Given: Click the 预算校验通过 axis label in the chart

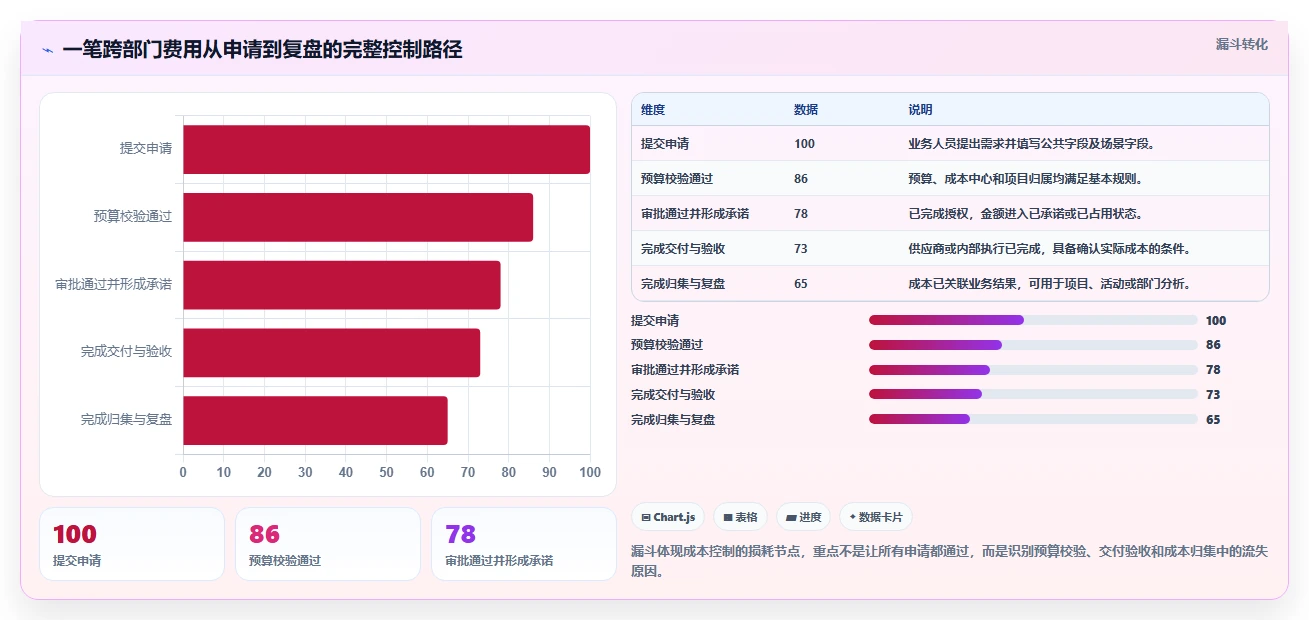Looking at the screenshot, I should click(133, 216).
